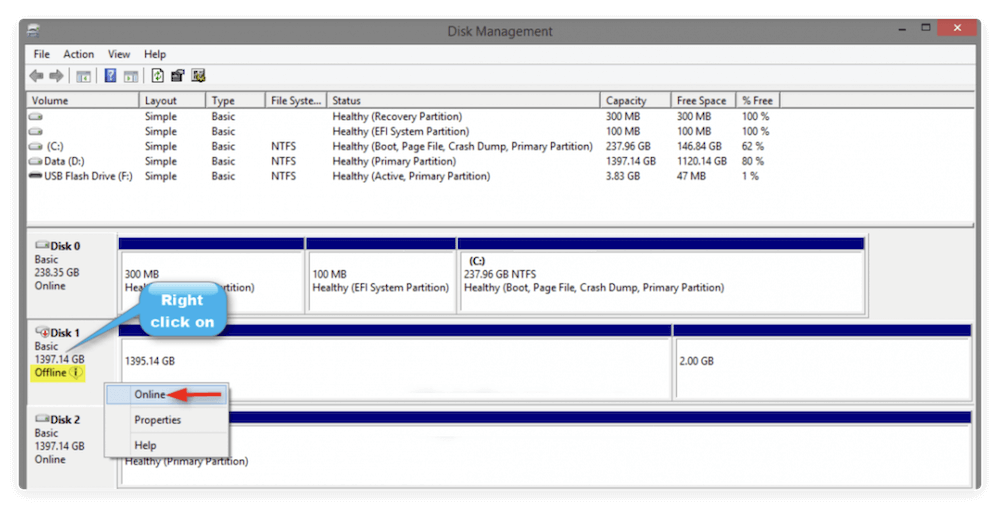Choose Help from the context menu
The image size is (1000, 508).
click(166, 446)
